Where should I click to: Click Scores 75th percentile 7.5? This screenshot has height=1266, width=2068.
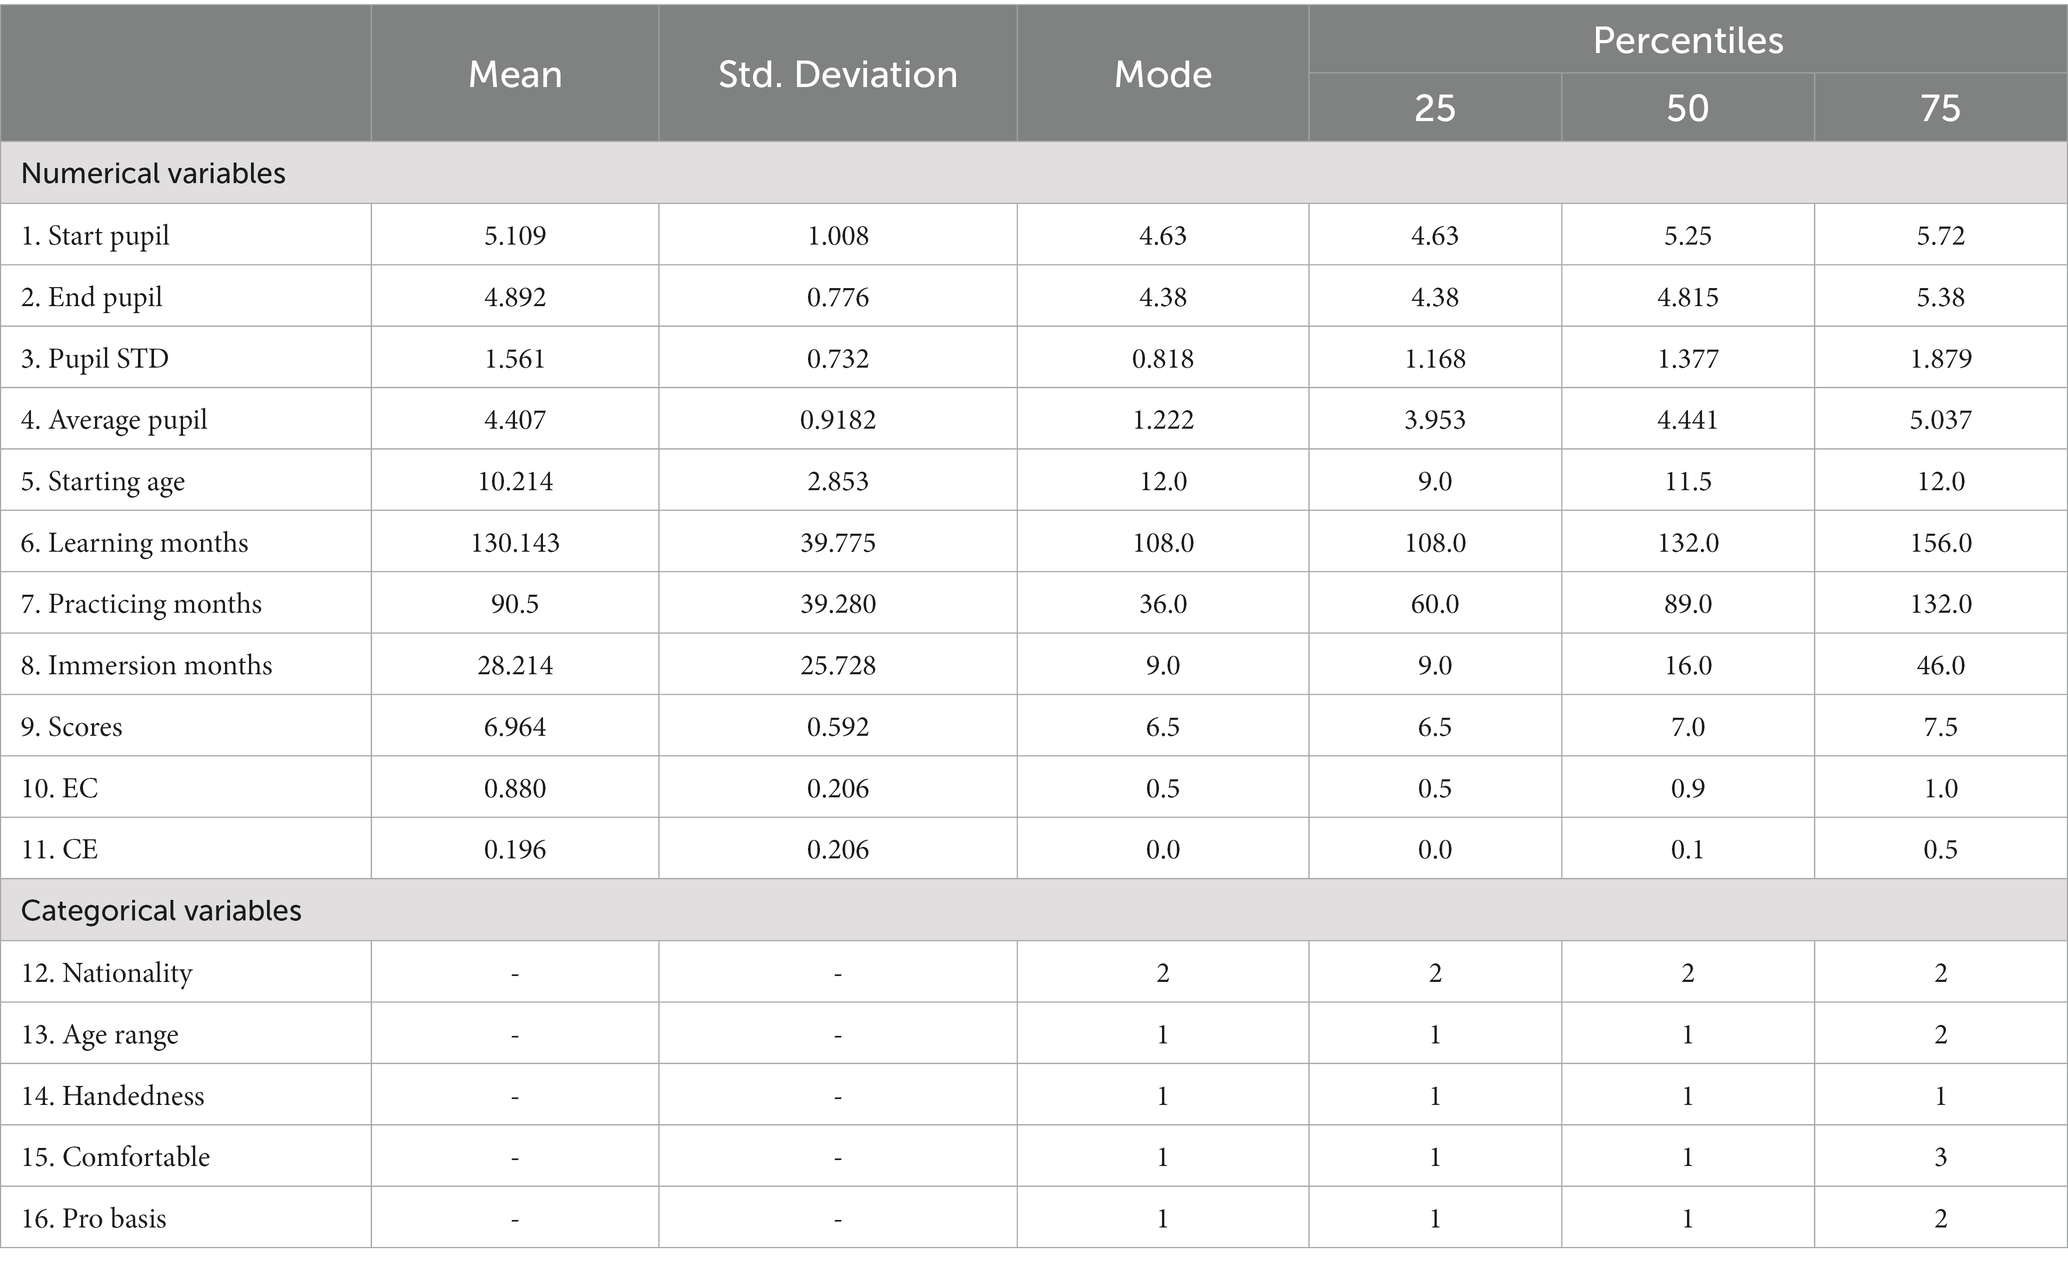(1941, 727)
